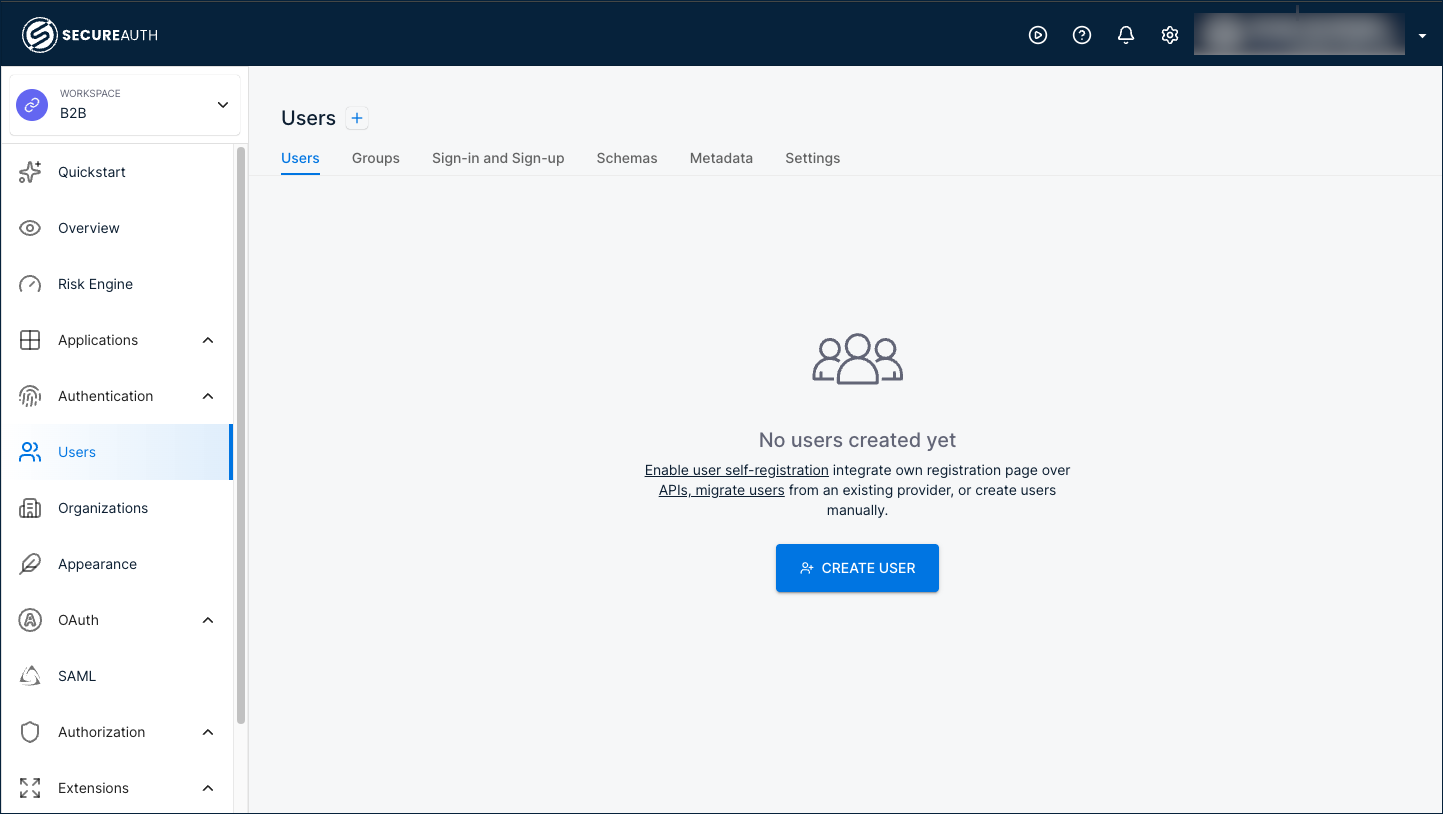Switch to the Users tab
Screen dimensions: 1443x814
point(300,158)
